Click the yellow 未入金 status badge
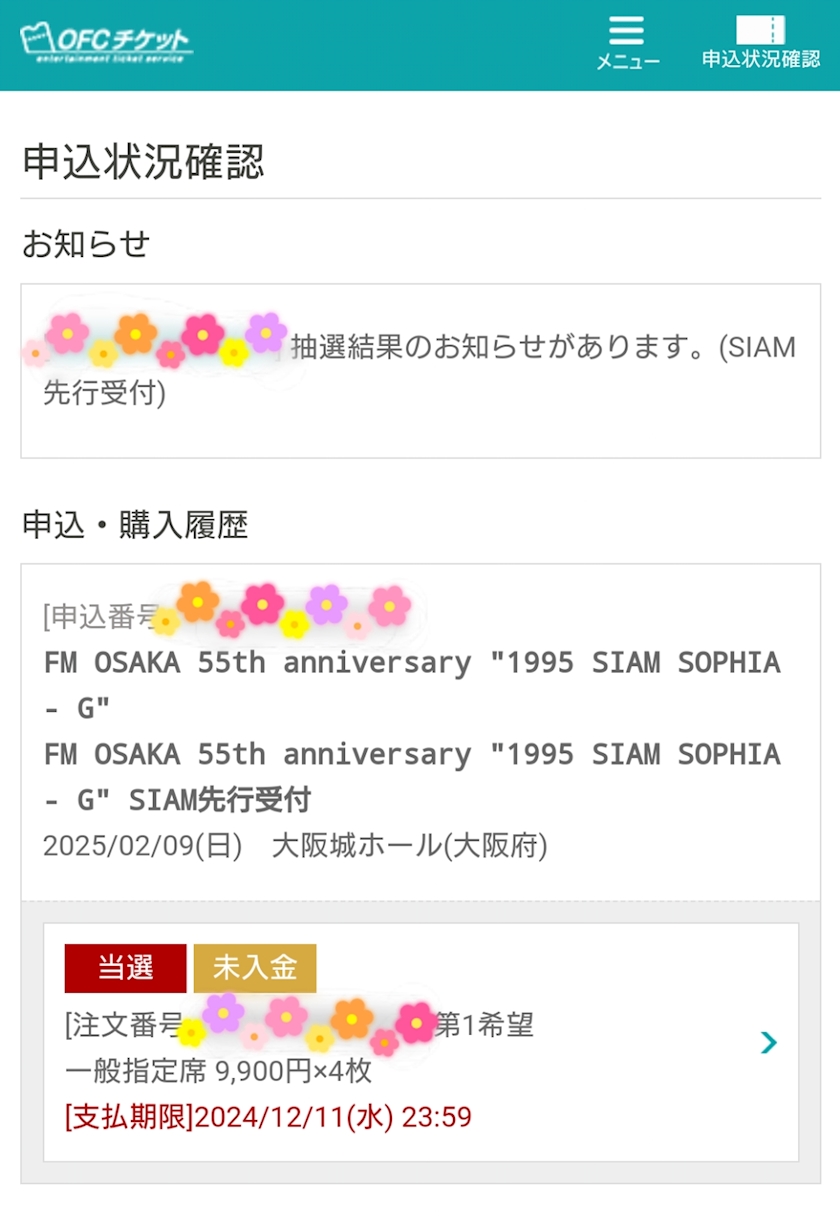This screenshot has height=1219, width=840. [255, 968]
